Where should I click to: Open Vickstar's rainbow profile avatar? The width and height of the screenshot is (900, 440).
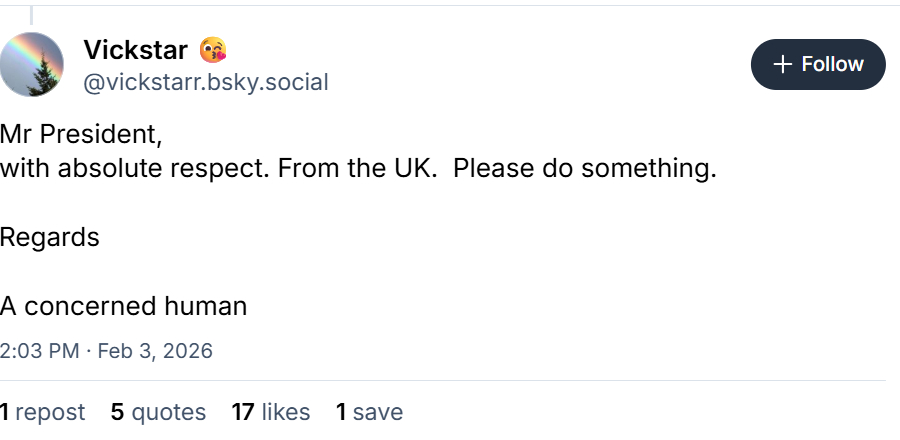(x=32, y=65)
